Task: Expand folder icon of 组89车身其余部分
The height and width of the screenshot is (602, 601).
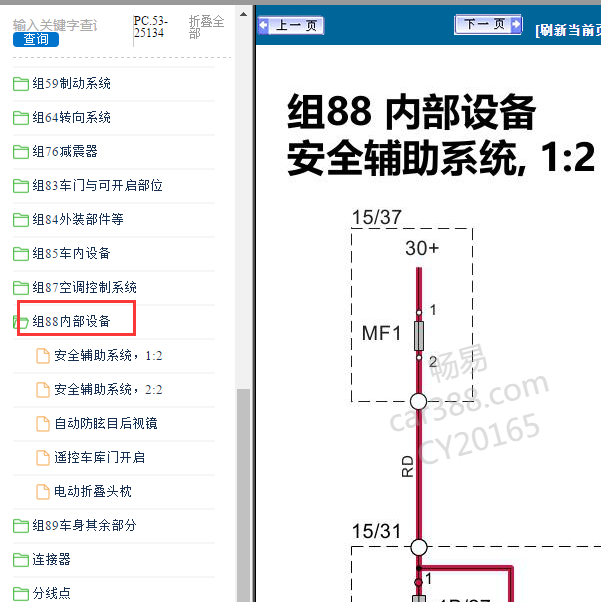Action: coord(21,526)
